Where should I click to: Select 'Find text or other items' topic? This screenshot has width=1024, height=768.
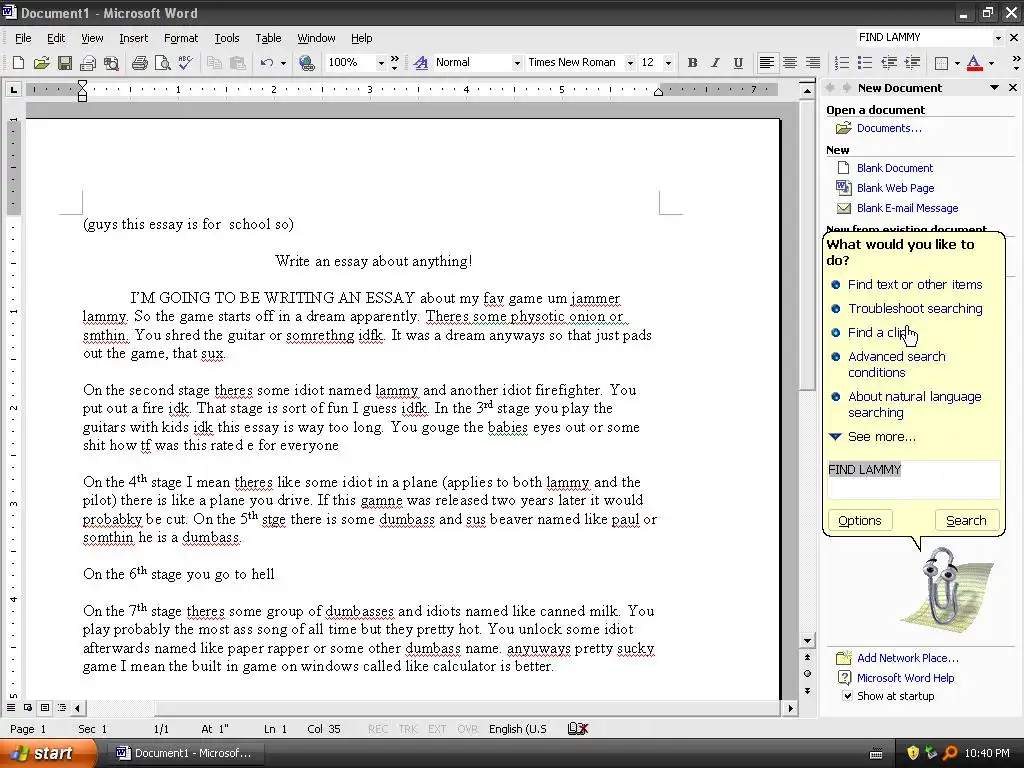(915, 285)
